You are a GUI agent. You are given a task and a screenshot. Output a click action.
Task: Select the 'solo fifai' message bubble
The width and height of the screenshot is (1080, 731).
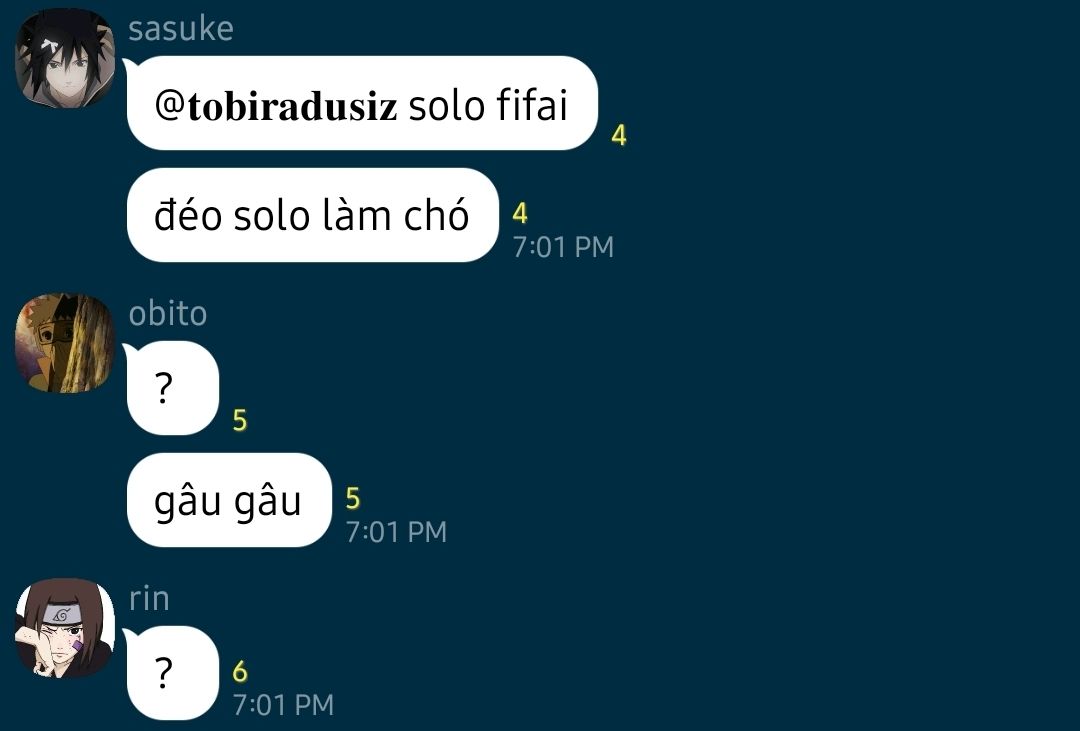tap(362, 103)
